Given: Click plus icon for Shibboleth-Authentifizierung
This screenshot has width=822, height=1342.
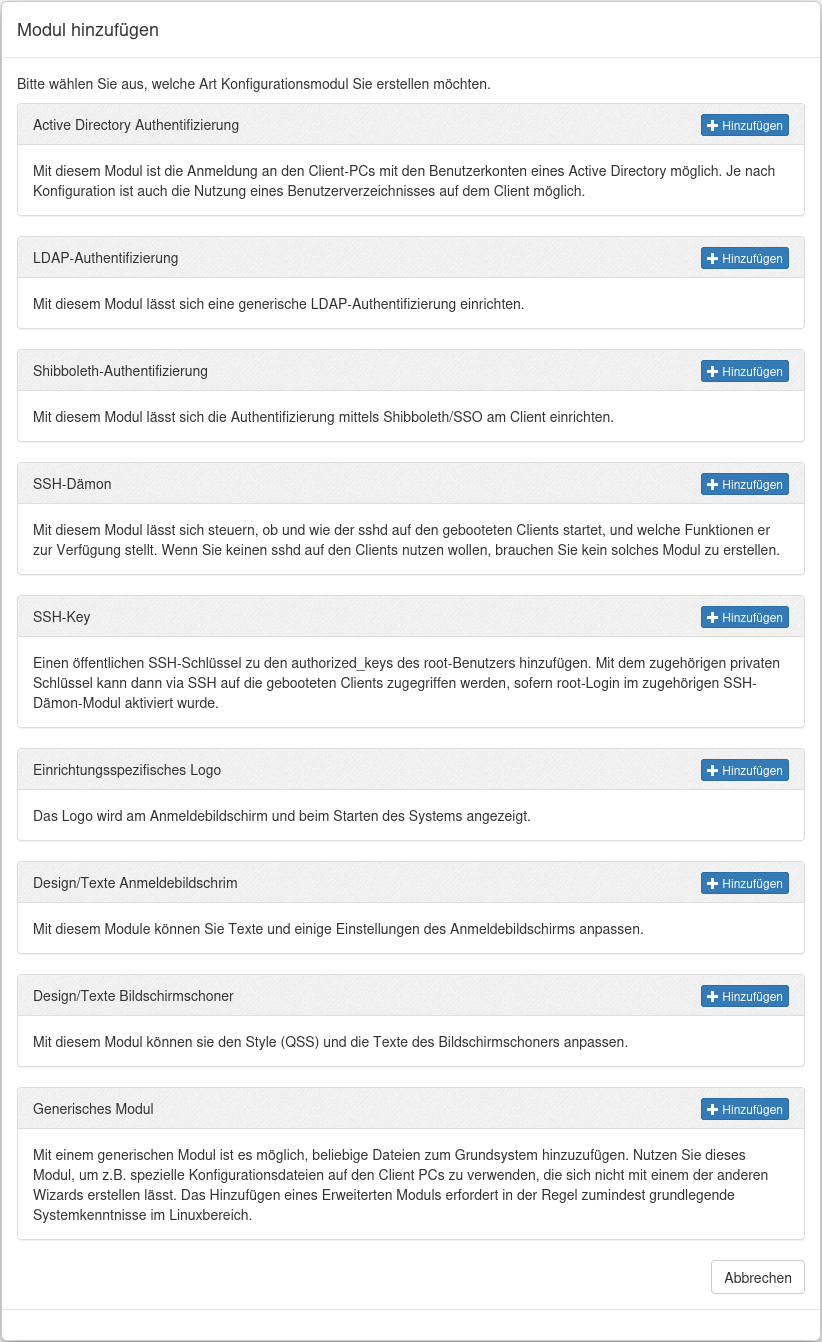Looking at the screenshot, I should coord(712,371).
